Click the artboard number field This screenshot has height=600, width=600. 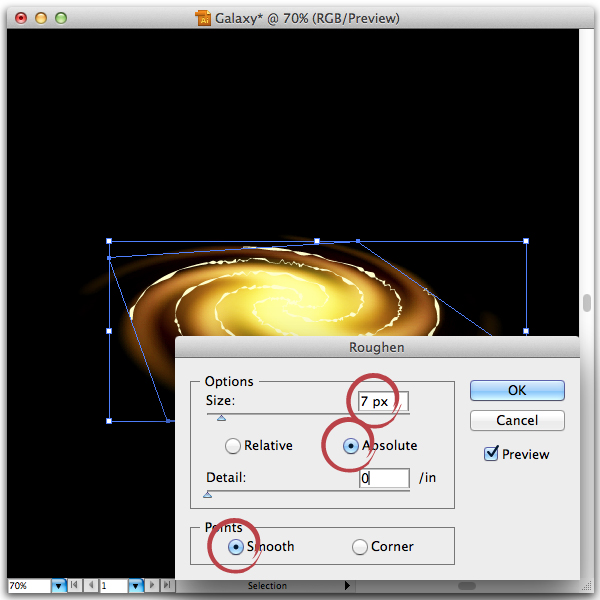coord(114,585)
